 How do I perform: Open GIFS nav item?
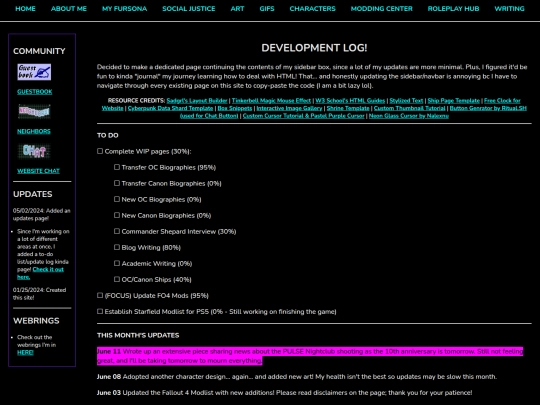click(267, 9)
